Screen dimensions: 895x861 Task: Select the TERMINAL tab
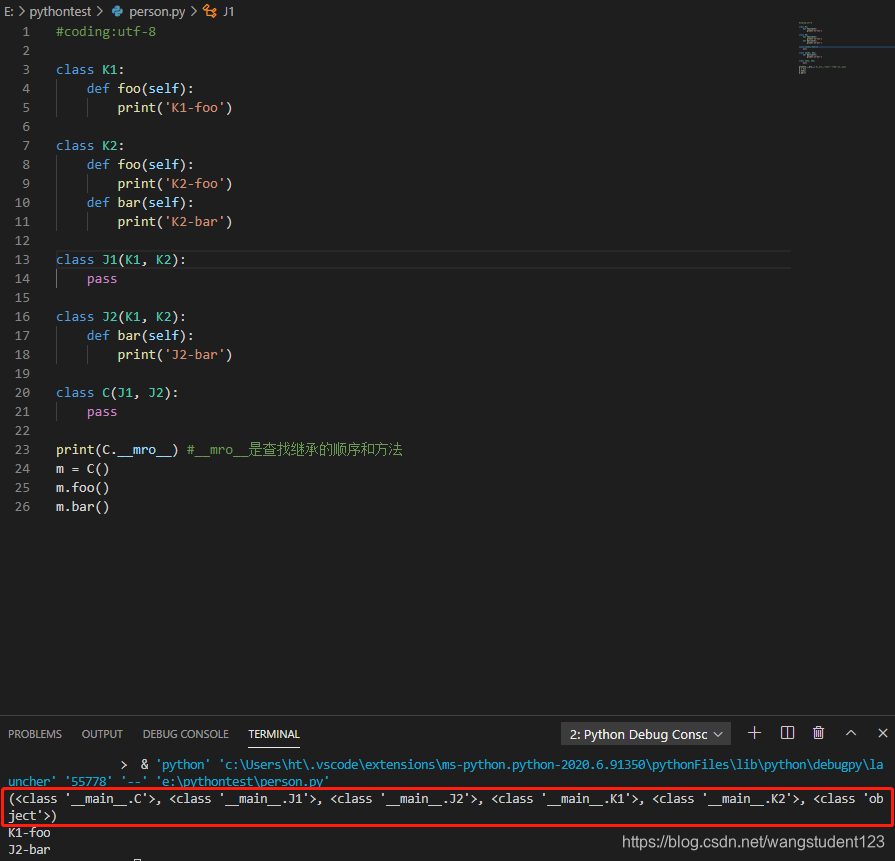point(274,734)
